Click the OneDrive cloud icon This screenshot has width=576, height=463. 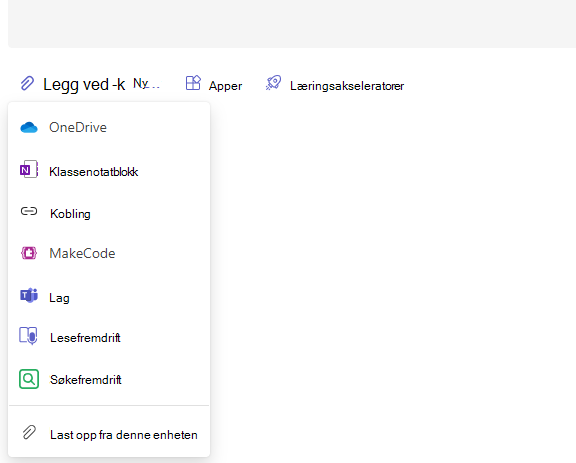(29, 128)
